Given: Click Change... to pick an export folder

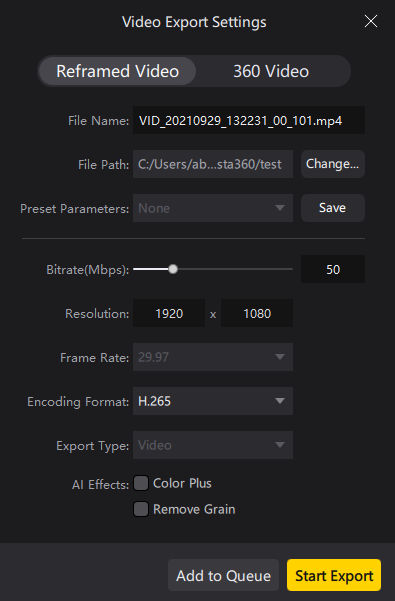Looking at the screenshot, I should coord(333,164).
